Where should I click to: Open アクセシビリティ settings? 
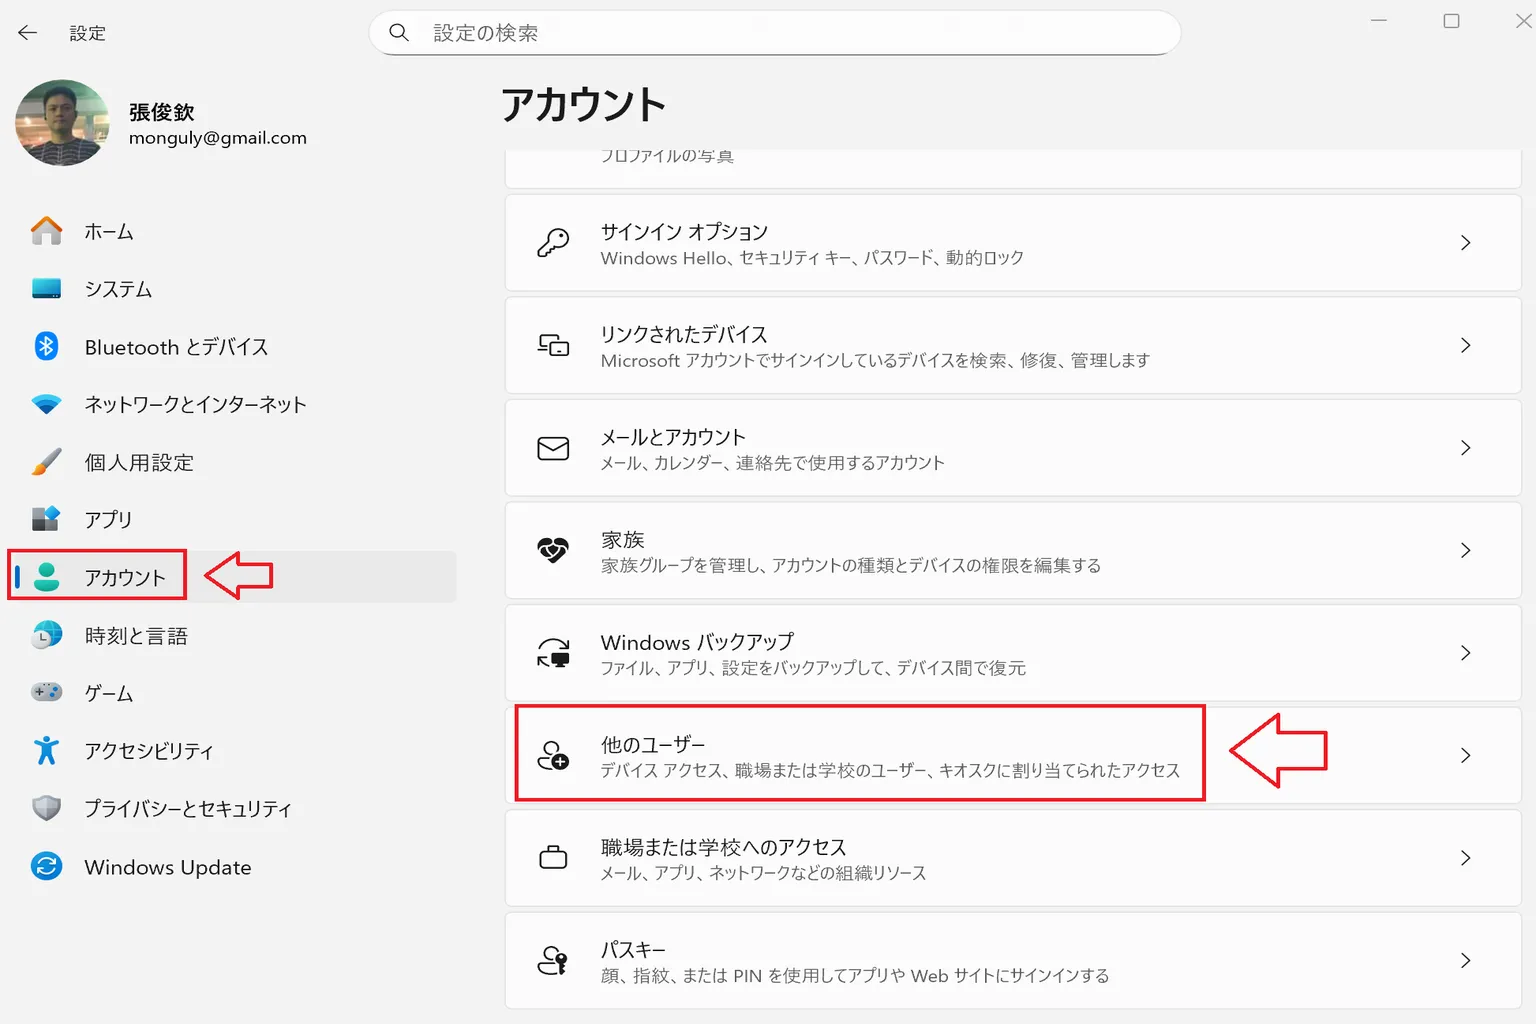coord(149,751)
